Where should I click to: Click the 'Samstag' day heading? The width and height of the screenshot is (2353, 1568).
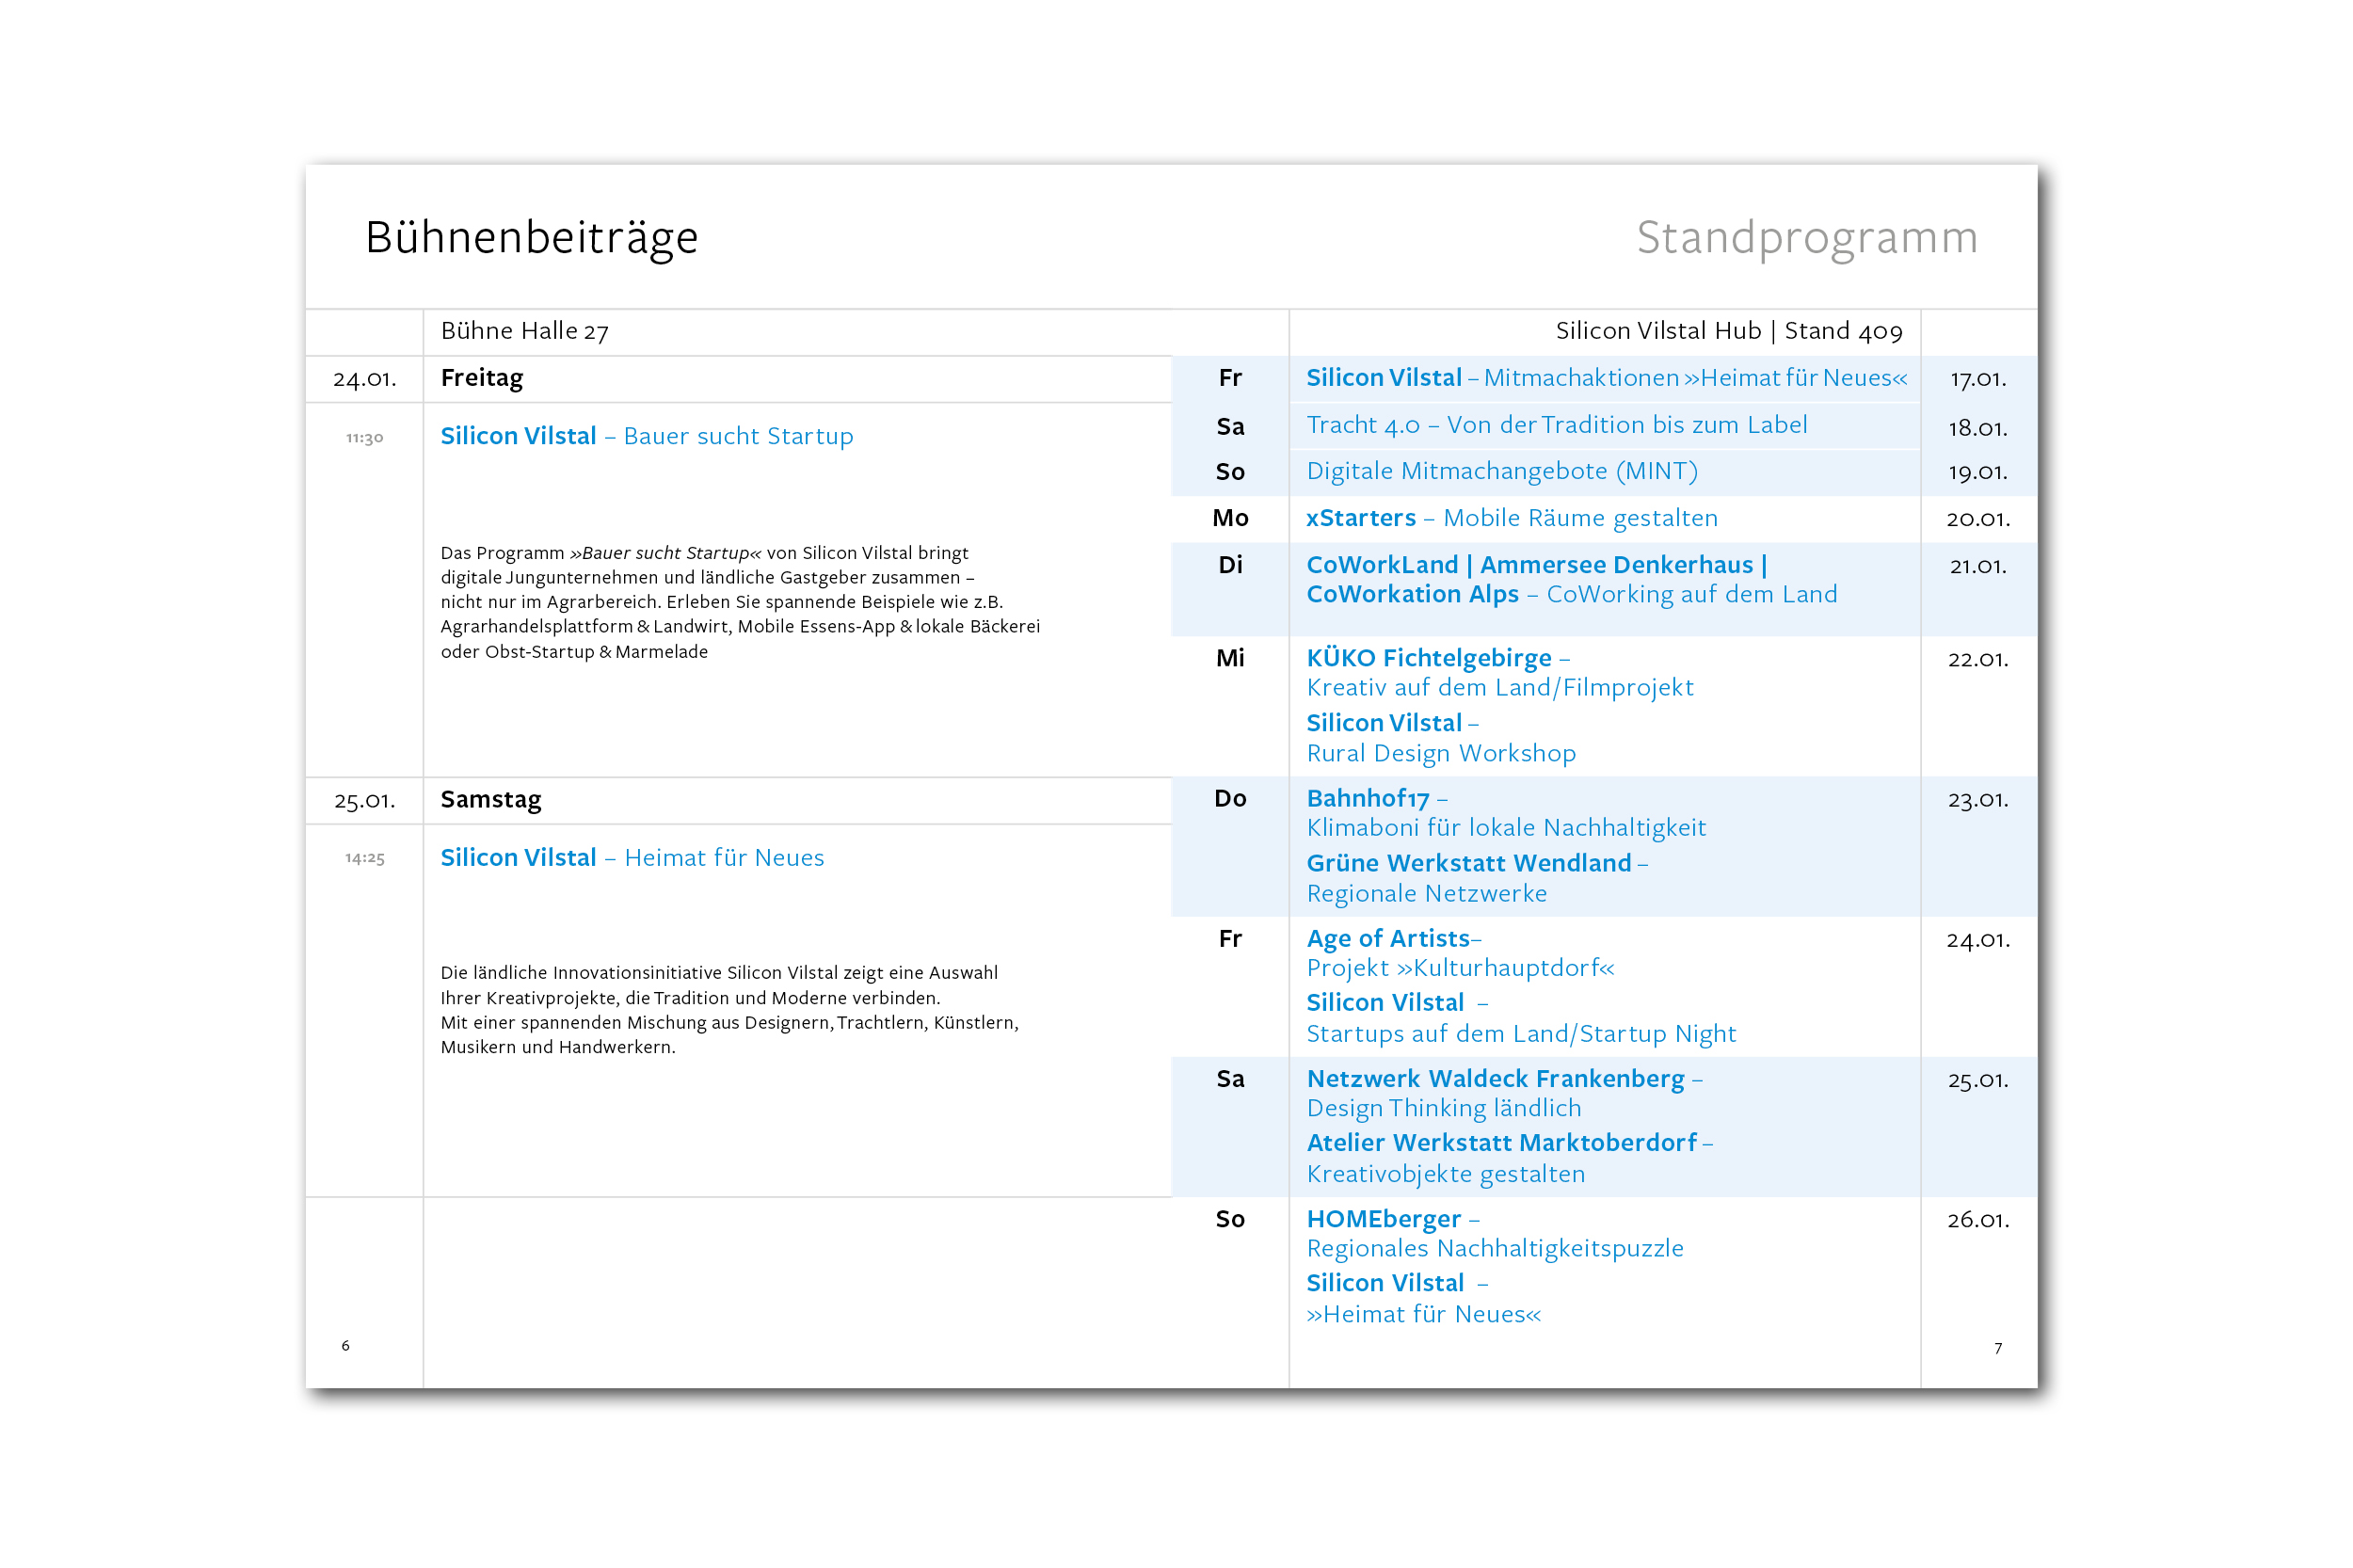click(490, 800)
